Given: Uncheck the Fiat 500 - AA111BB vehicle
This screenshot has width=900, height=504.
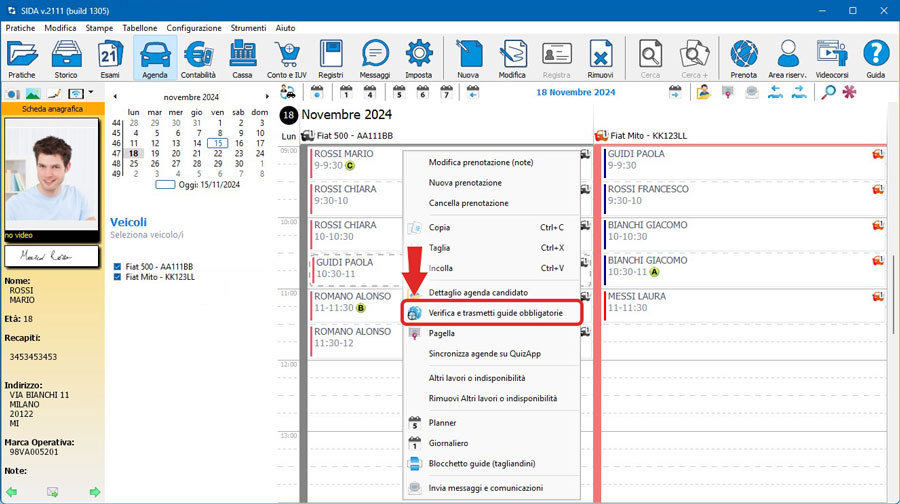Looking at the screenshot, I should point(118,267).
